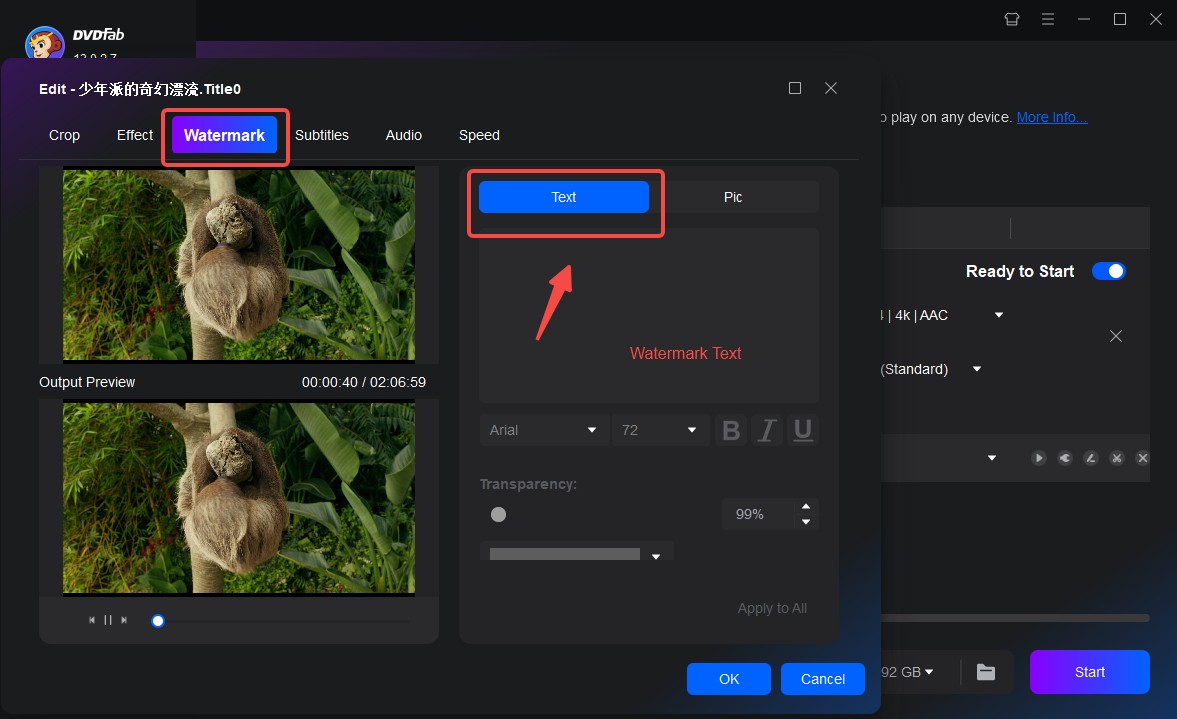Click the preview seek bar handle
The width and height of the screenshot is (1177, 719).
click(158, 621)
